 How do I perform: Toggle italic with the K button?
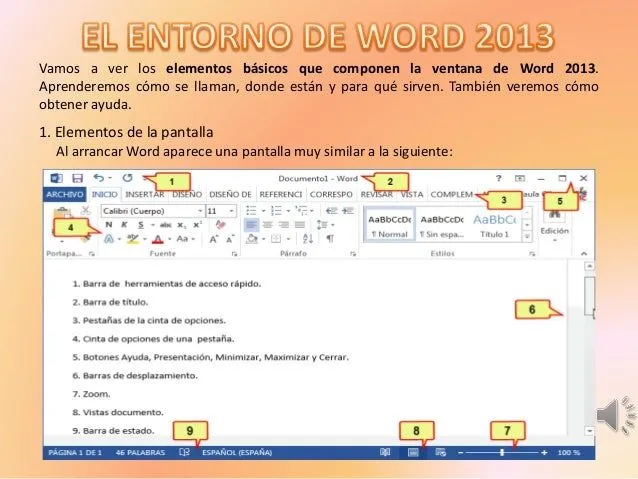point(125,225)
